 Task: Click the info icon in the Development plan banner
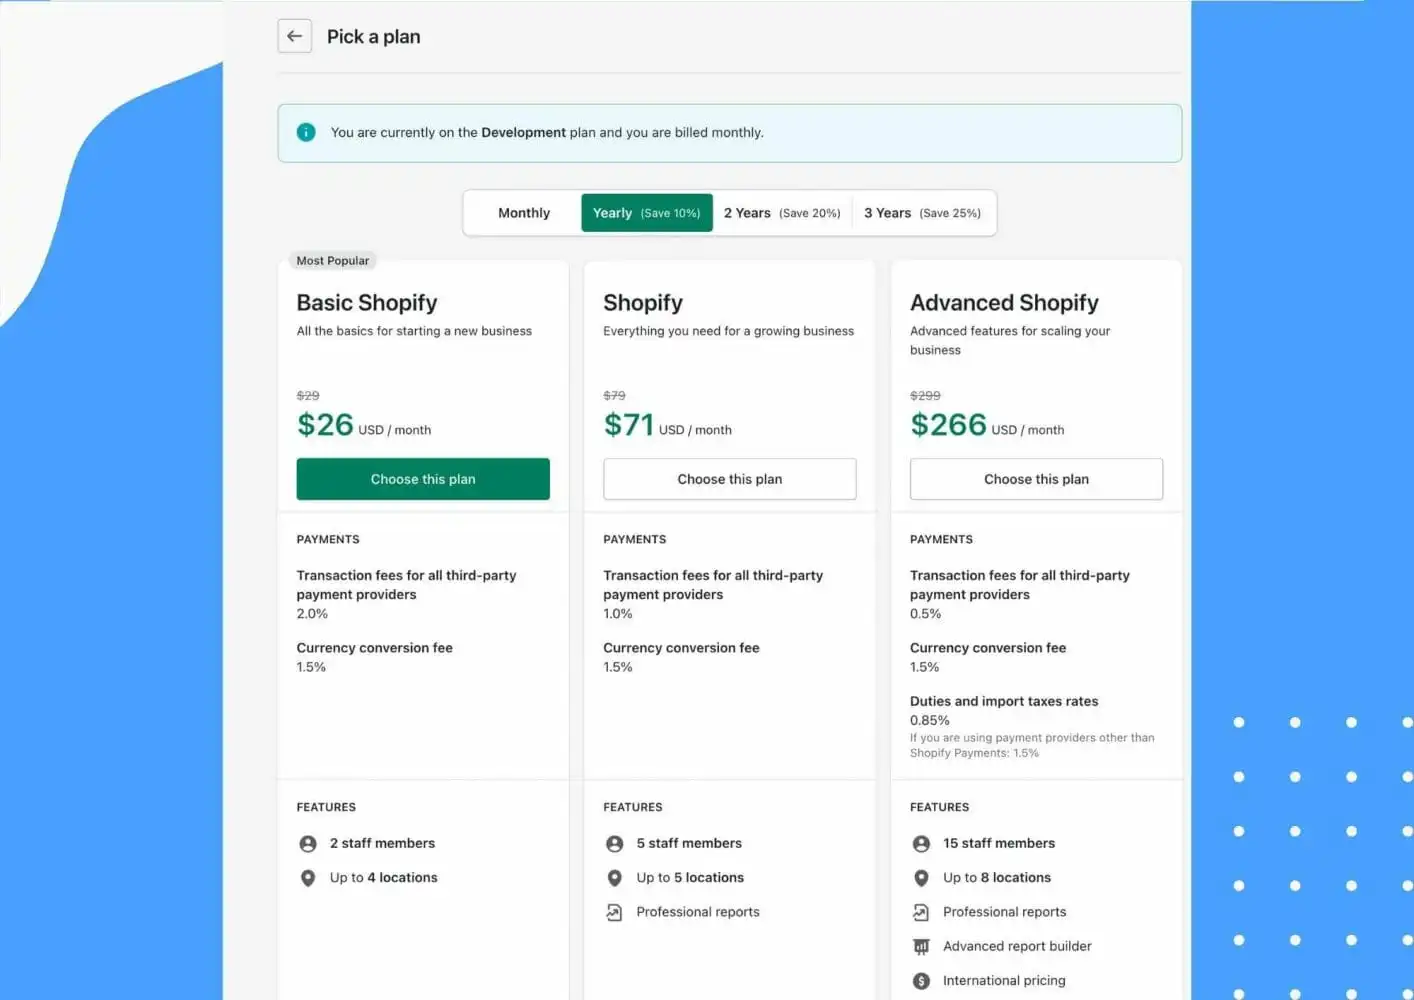coord(306,132)
